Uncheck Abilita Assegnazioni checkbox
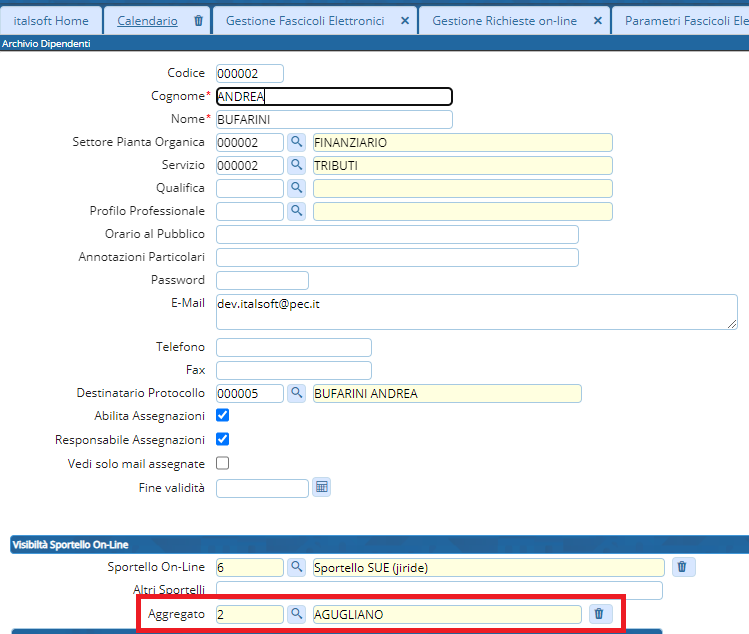This screenshot has width=749, height=634. [x=223, y=415]
